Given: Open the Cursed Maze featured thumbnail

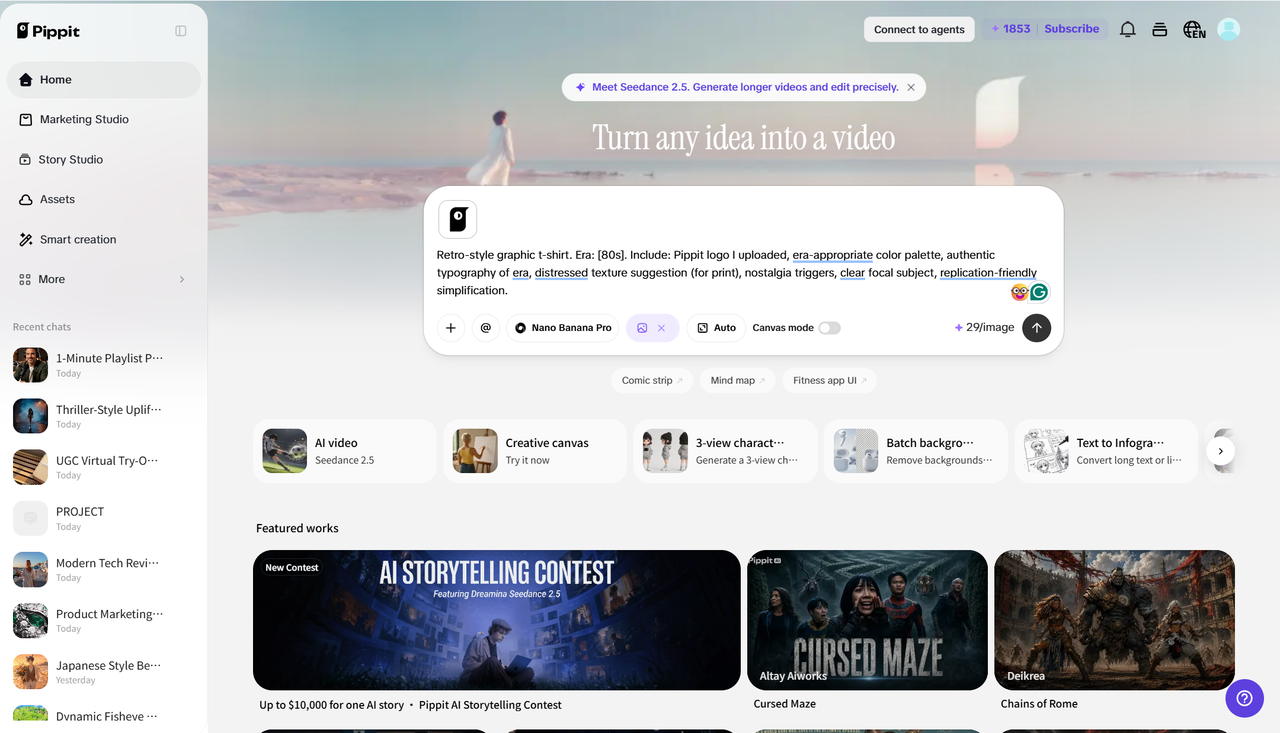Looking at the screenshot, I should (868, 620).
